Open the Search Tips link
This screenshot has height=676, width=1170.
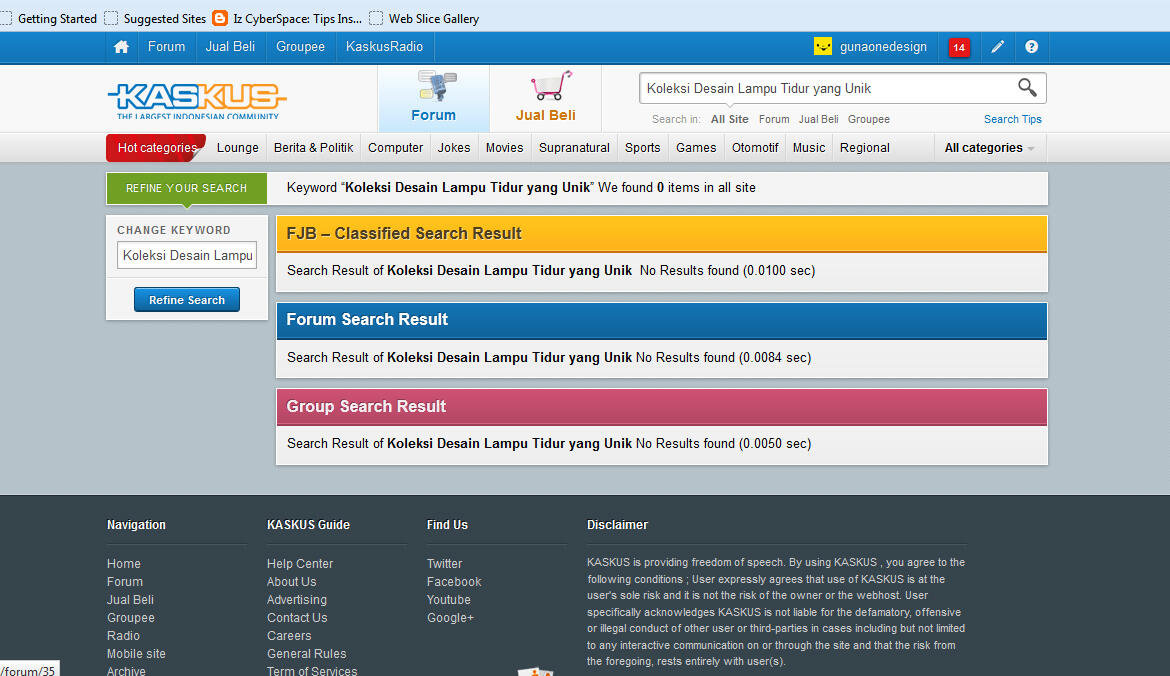(1012, 119)
